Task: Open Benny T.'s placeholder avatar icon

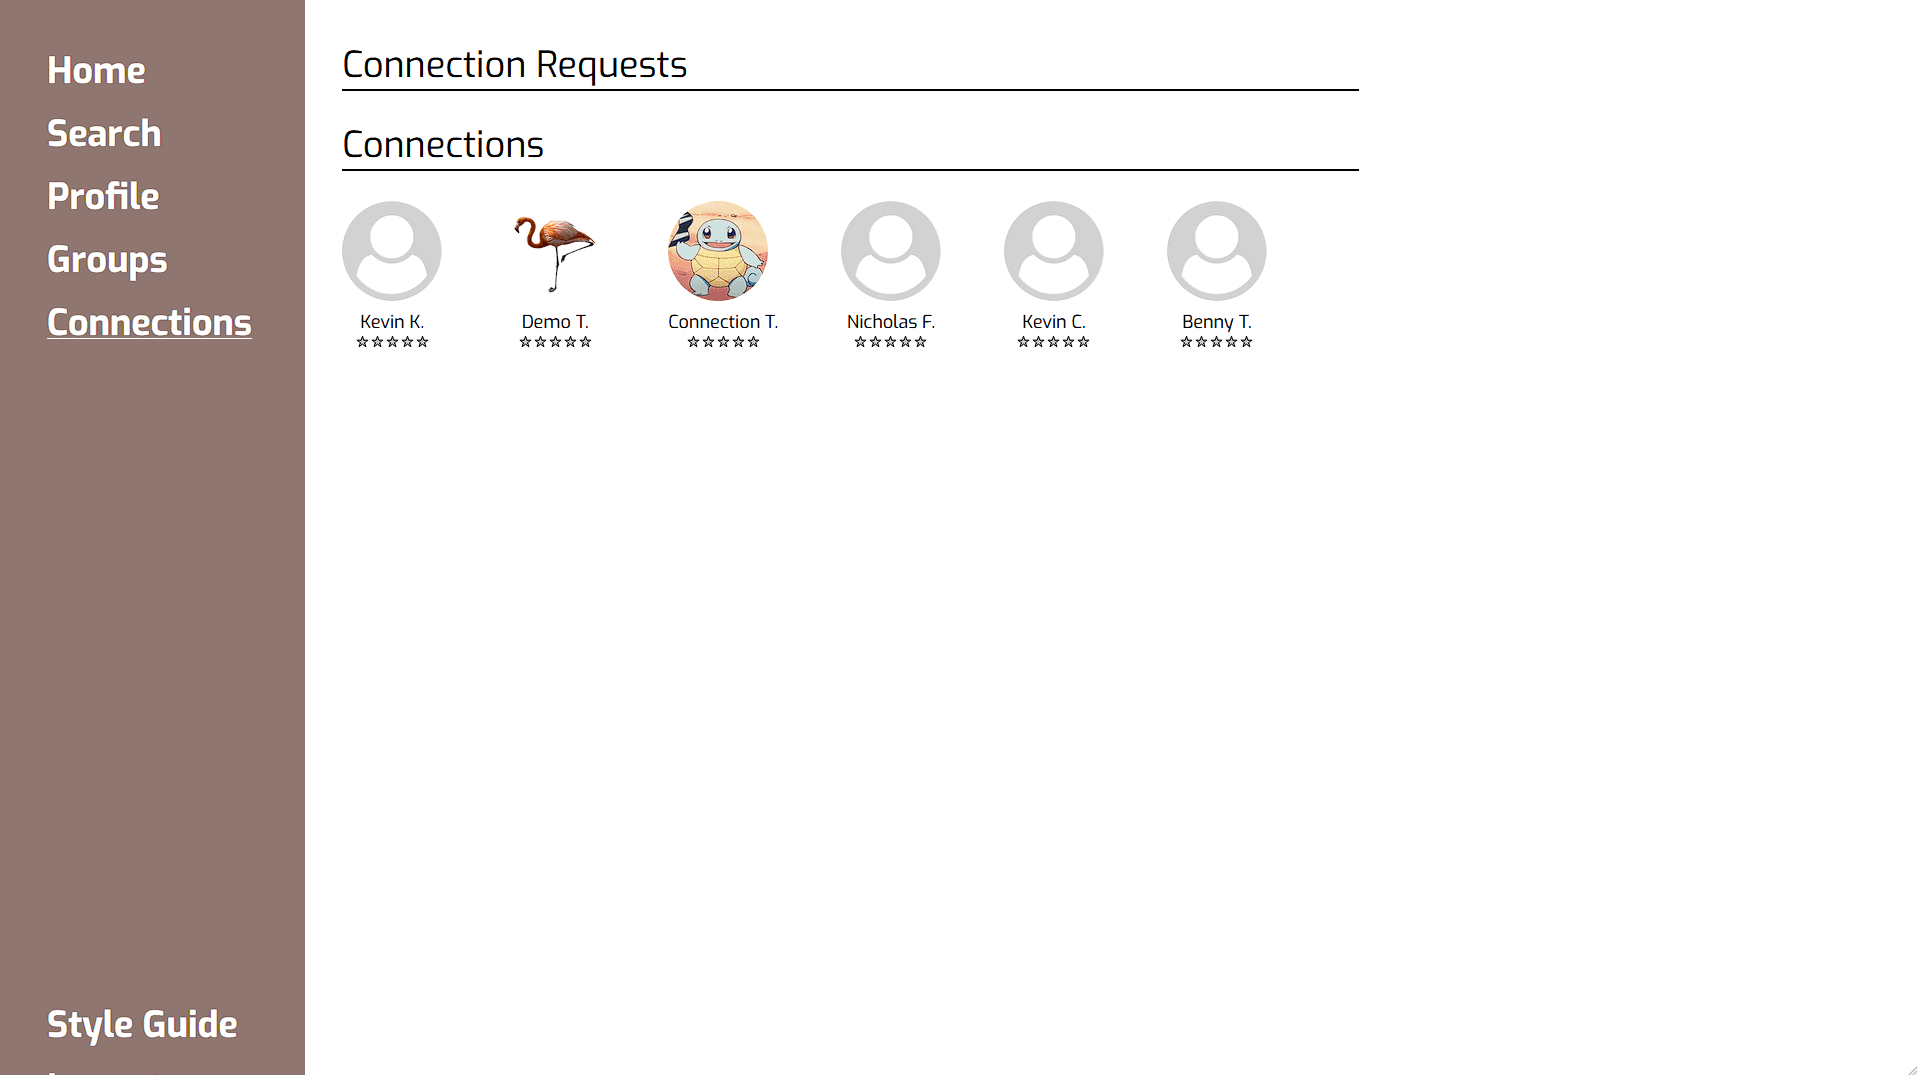Action: click(x=1216, y=251)
